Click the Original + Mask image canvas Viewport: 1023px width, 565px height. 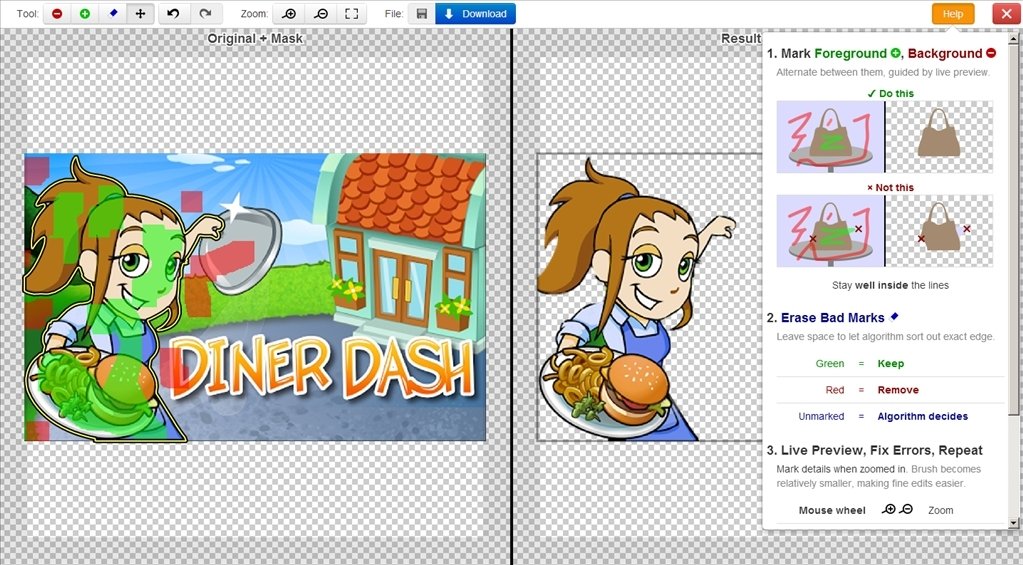[255, 298]
